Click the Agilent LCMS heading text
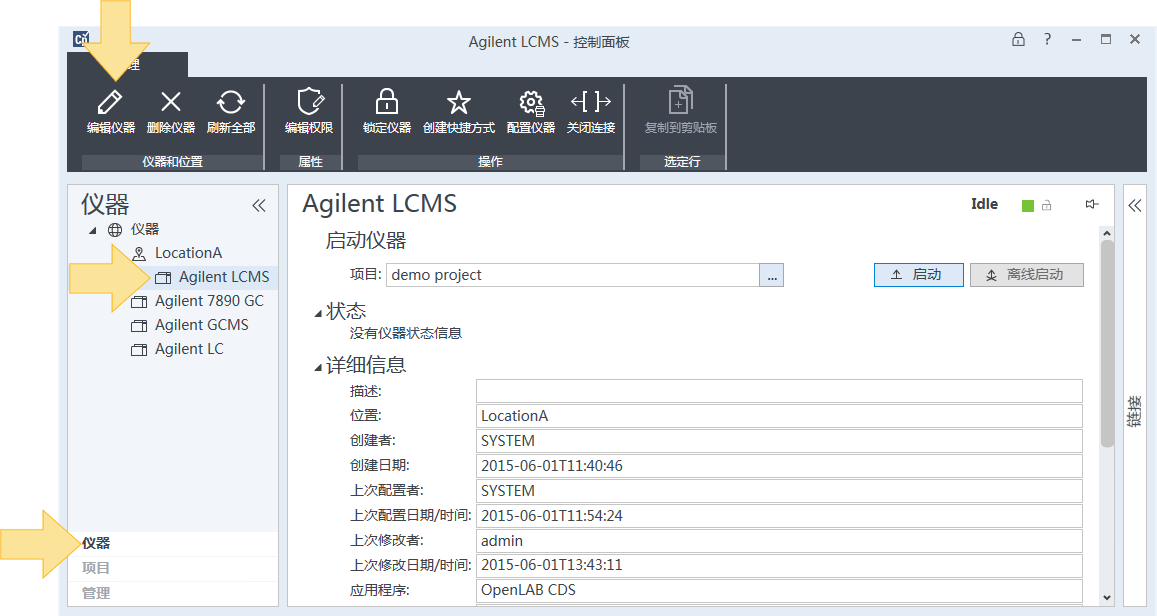Viewport: 1157px width, 616px height. pyautogui.click(x=380, y=204)
